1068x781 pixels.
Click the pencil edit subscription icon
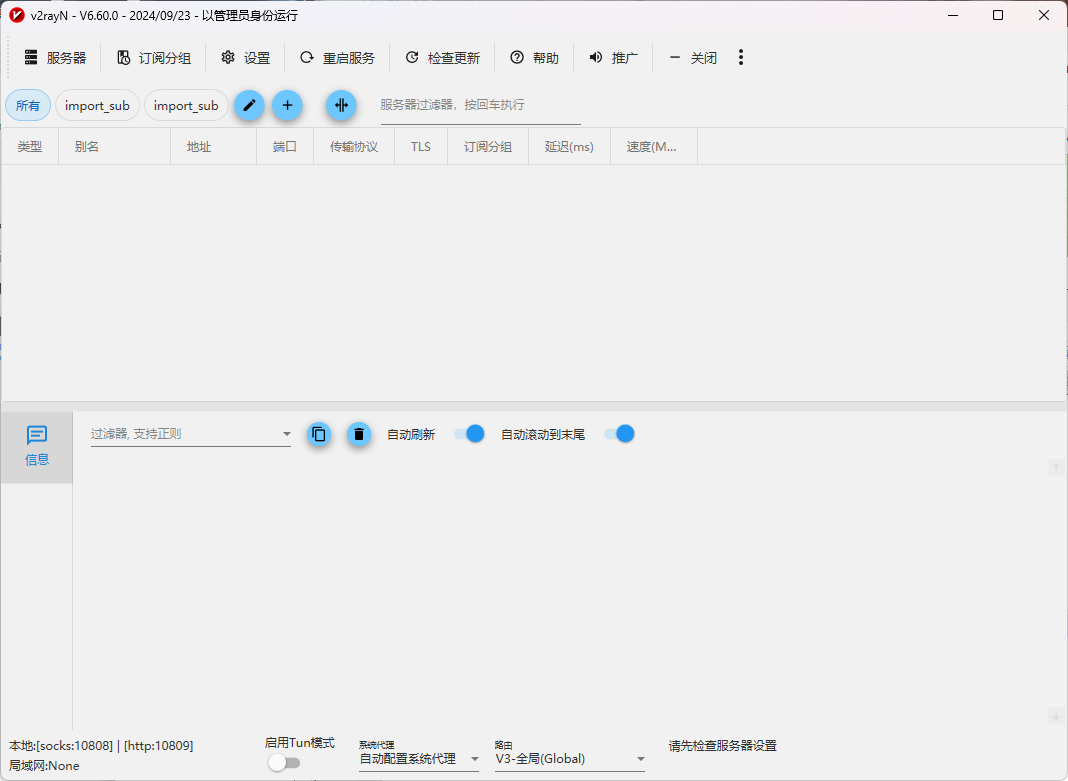coord(249,105)
